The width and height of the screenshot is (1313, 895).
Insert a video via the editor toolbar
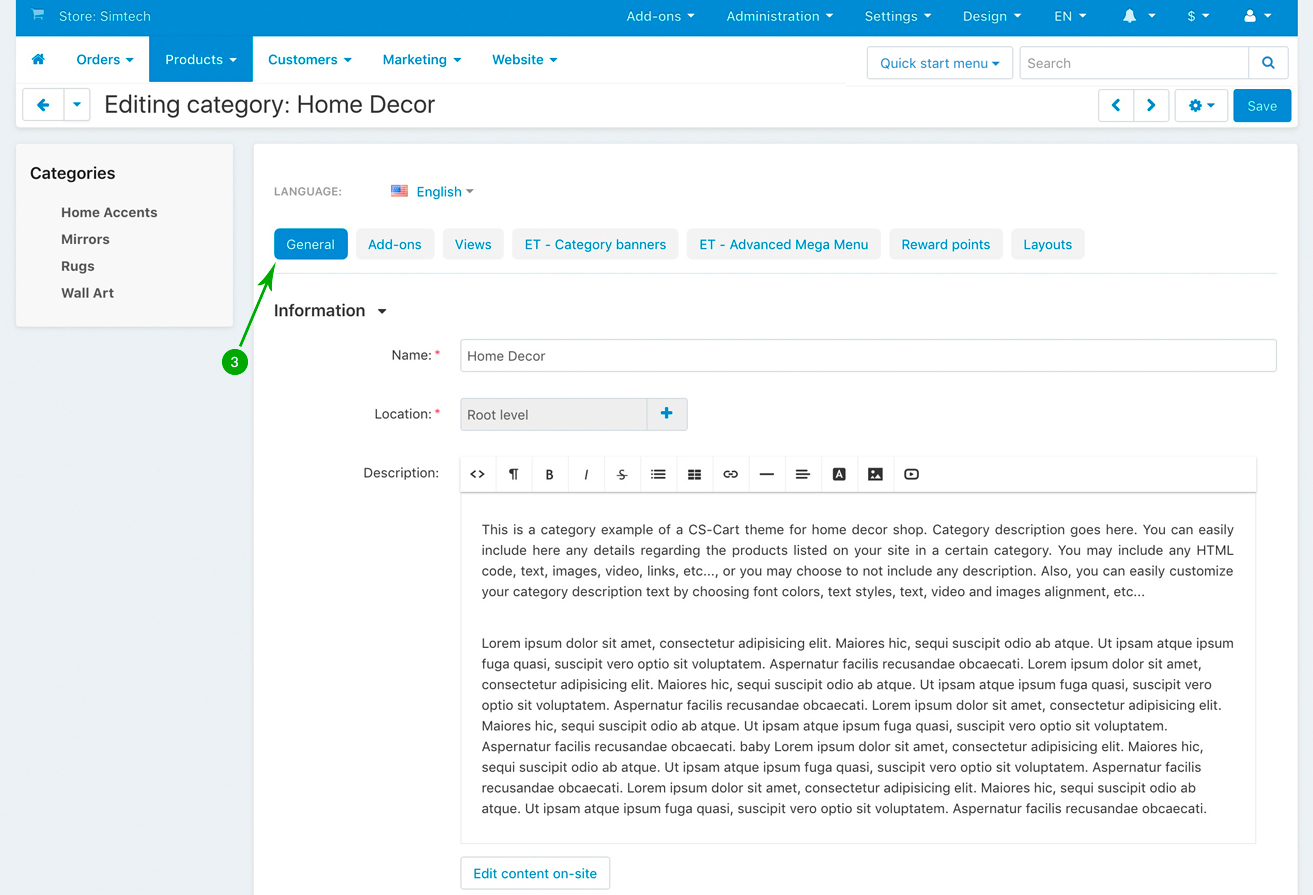point(911,474)
